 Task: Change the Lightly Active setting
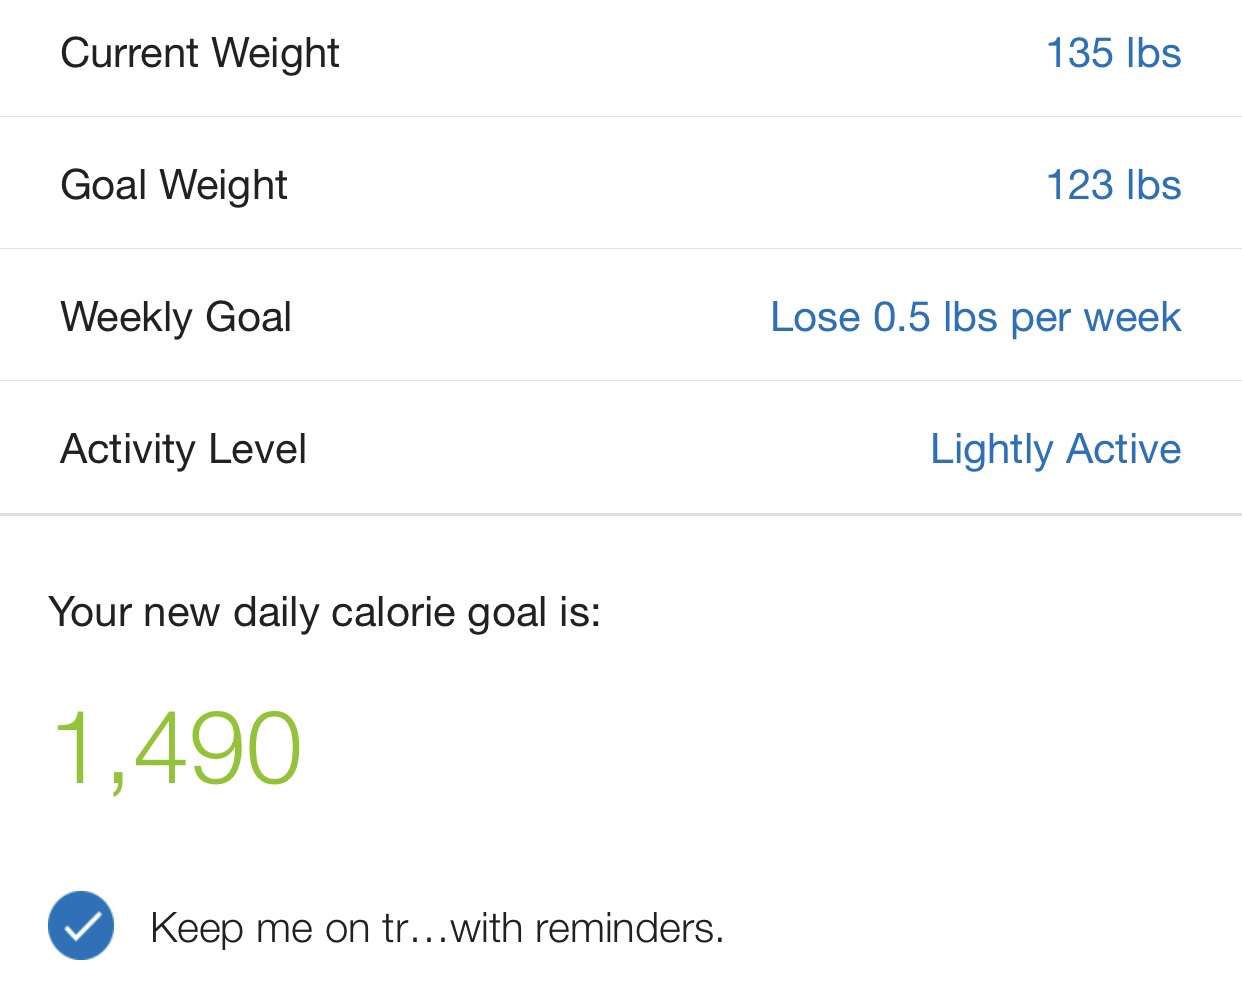(1055, 449)
